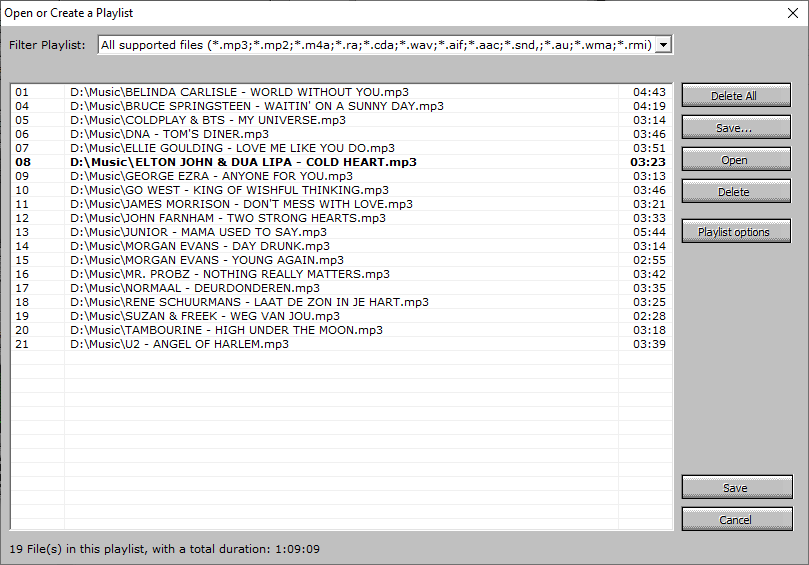Pick Normaal Deurdonderen from the playlist

pos(195,288)
